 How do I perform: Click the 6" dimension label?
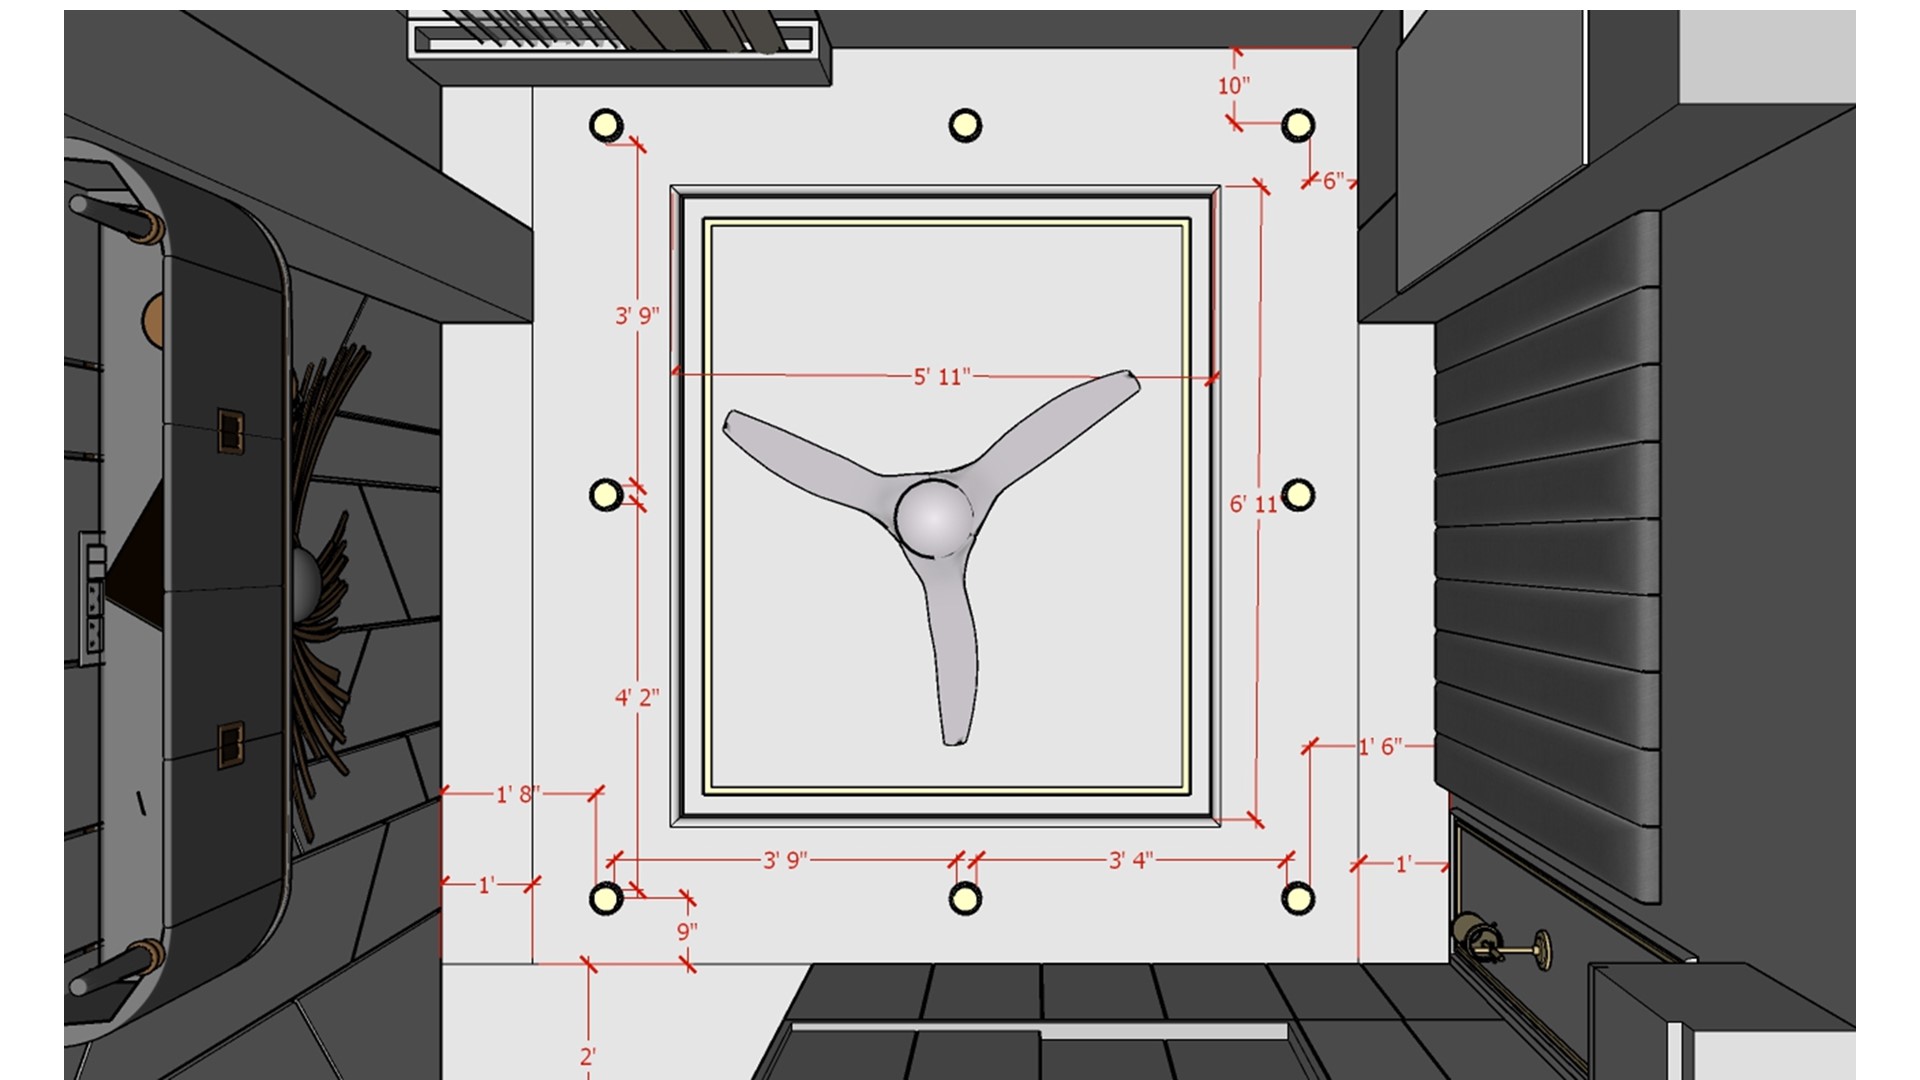(1334, 181)
